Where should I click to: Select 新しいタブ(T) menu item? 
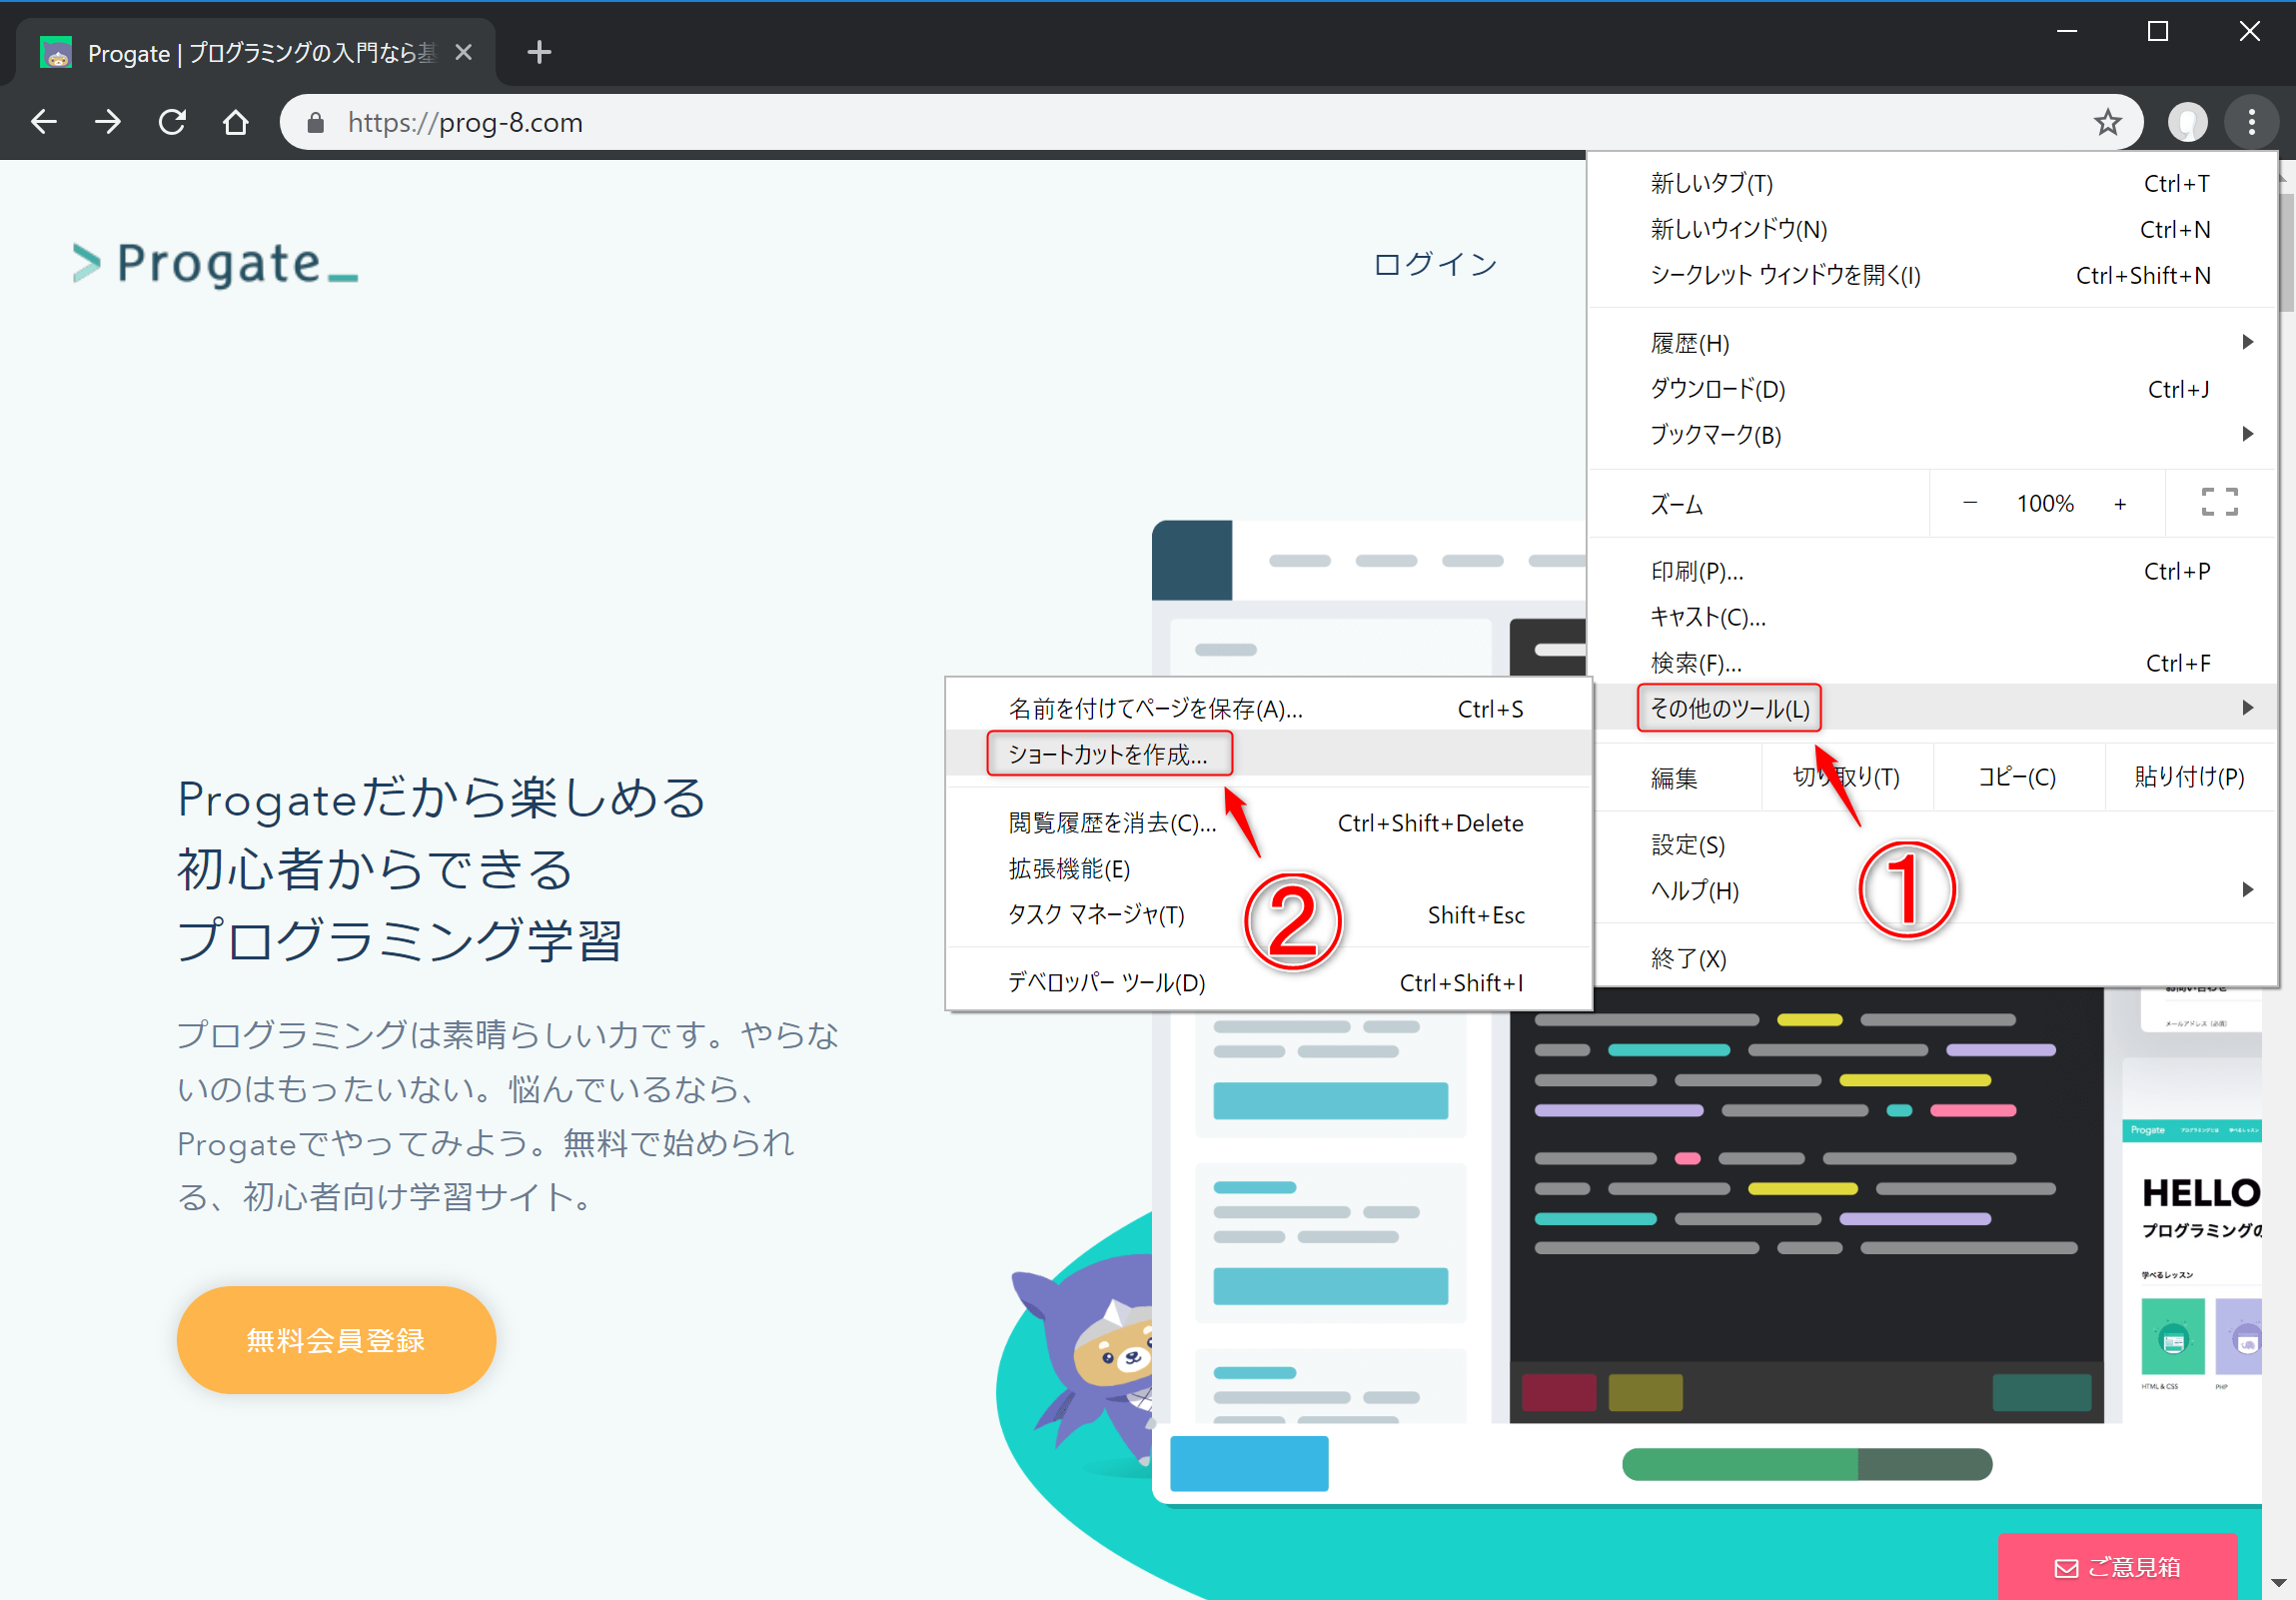coord(1931,183)
